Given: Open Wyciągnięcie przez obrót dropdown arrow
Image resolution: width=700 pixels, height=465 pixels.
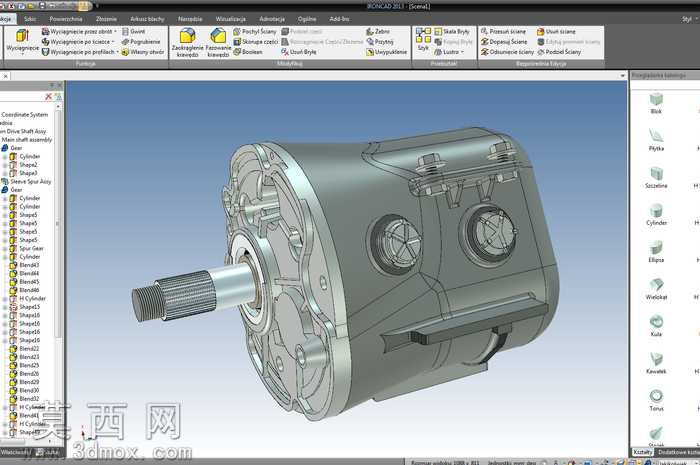Looking at the screenshot, I should [x=115, y=32].
